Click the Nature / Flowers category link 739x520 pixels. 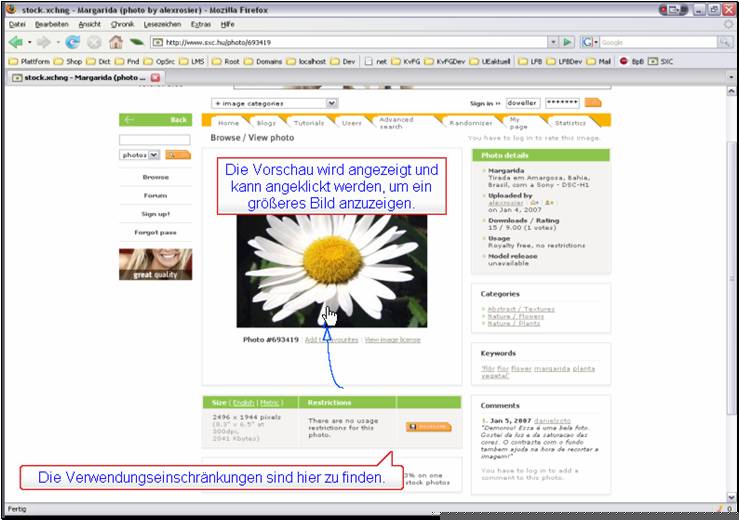[x=516, y=316]
